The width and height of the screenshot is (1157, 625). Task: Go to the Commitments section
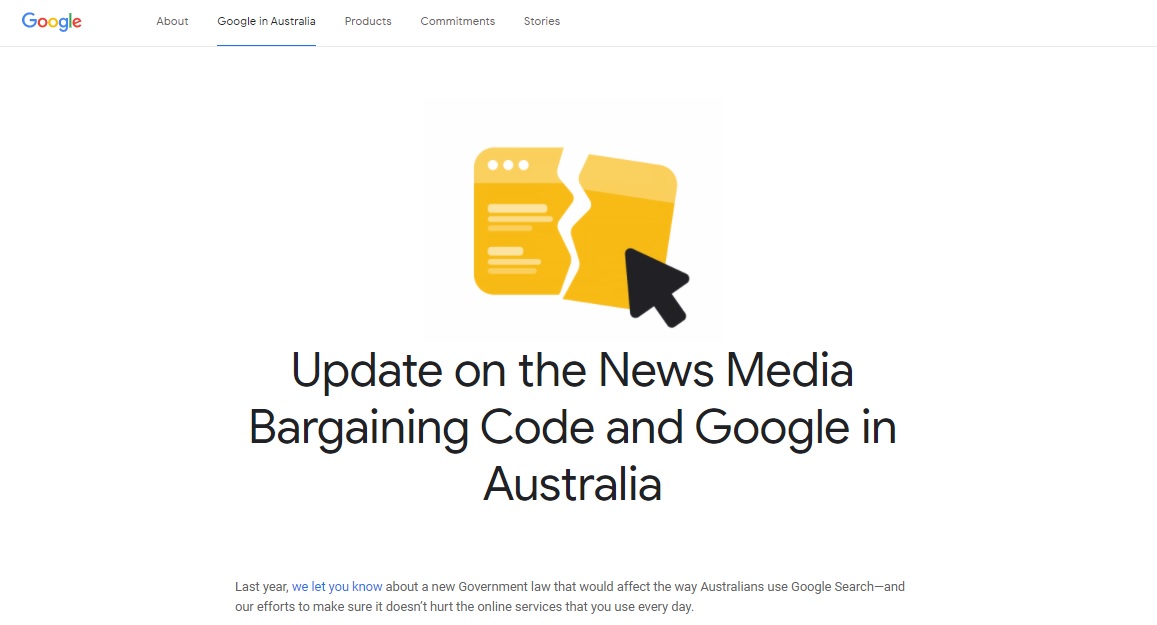(457, 21)
